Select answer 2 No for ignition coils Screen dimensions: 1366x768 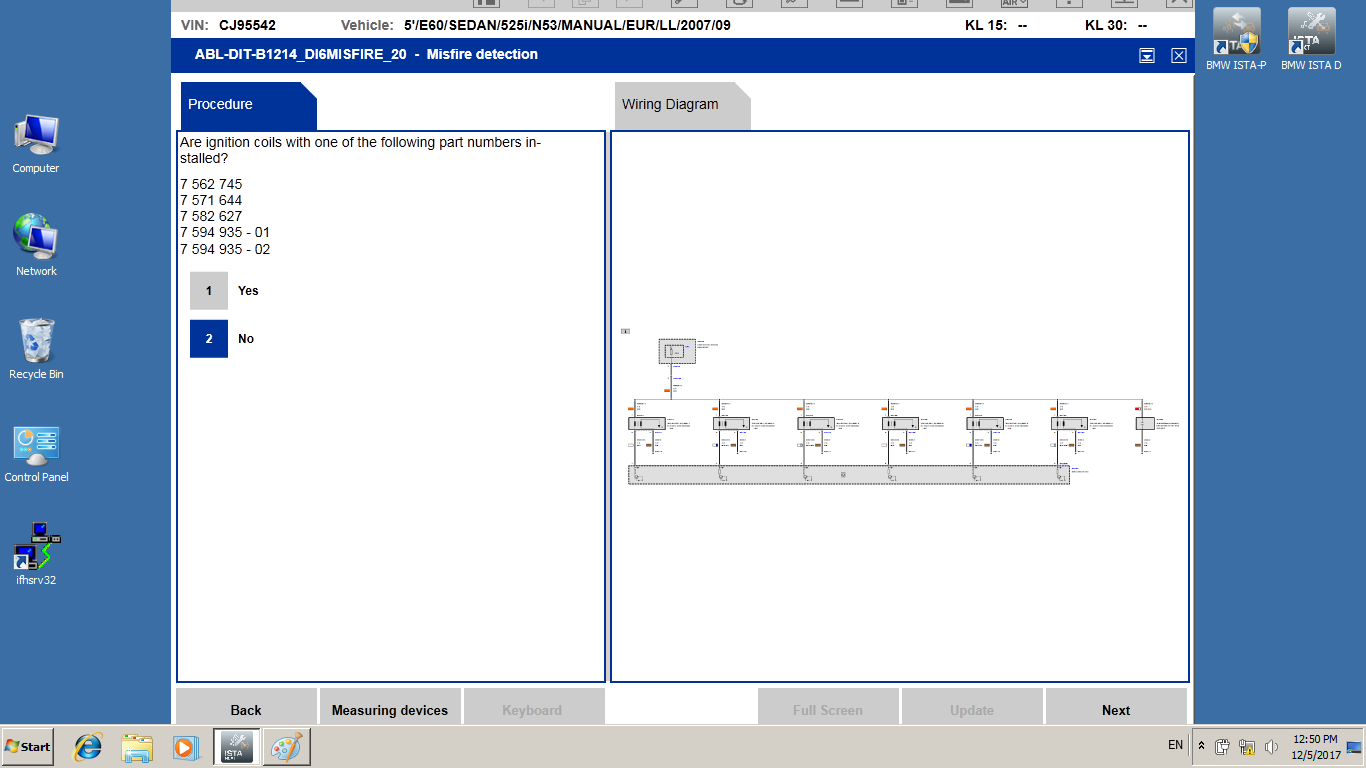click(209, 339)
